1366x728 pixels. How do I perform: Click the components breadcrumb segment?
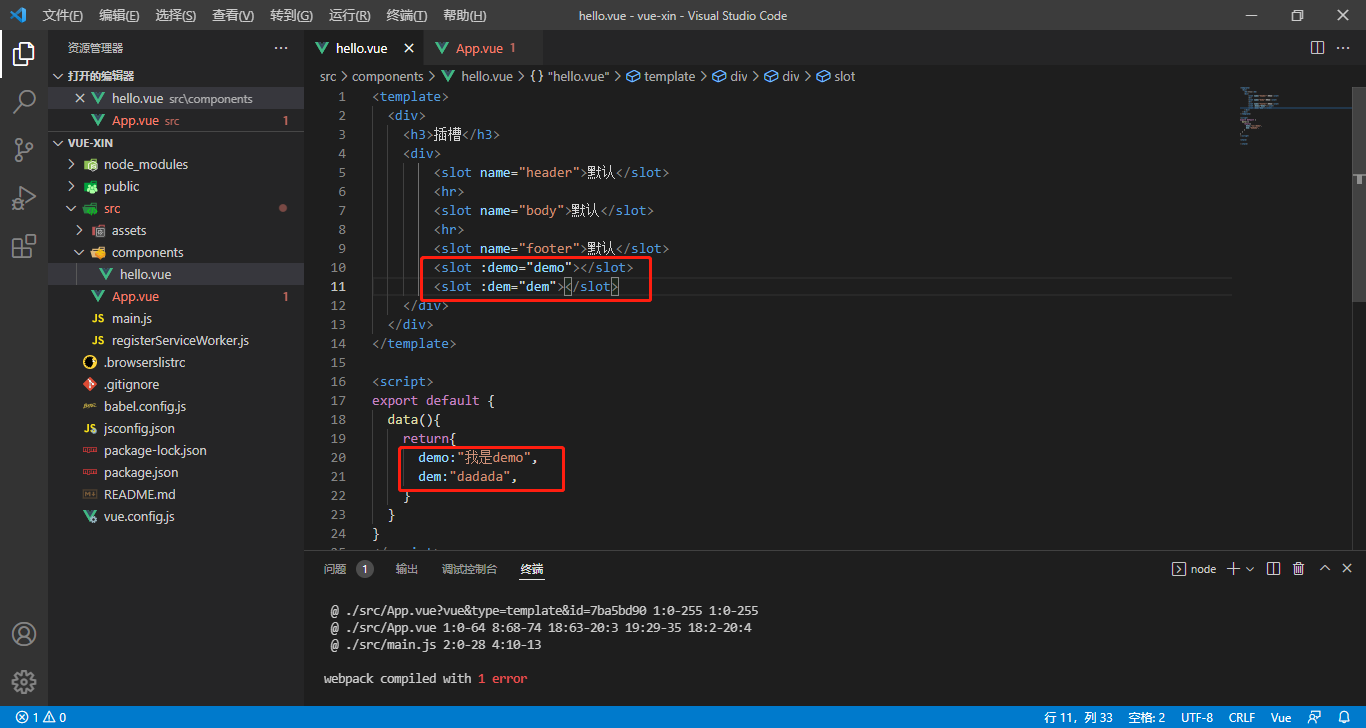point(388,76)
